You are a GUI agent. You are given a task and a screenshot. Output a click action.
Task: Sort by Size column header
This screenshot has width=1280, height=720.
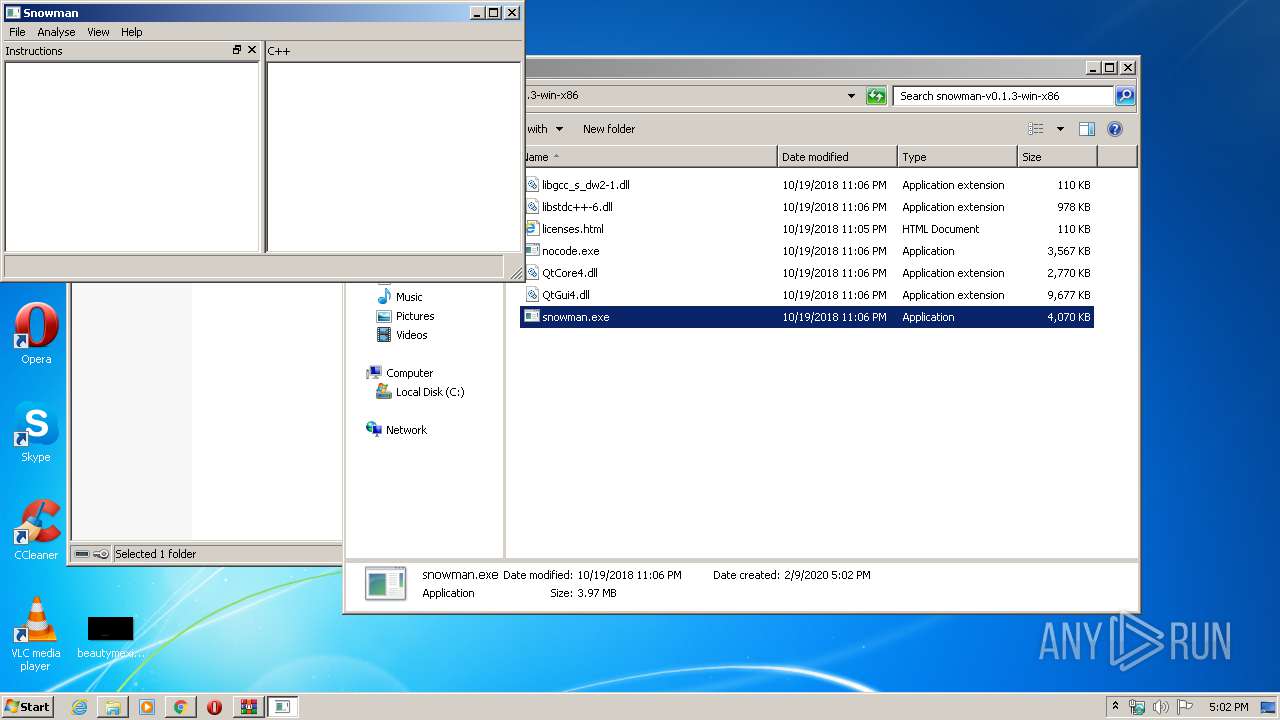point(1057,157)
